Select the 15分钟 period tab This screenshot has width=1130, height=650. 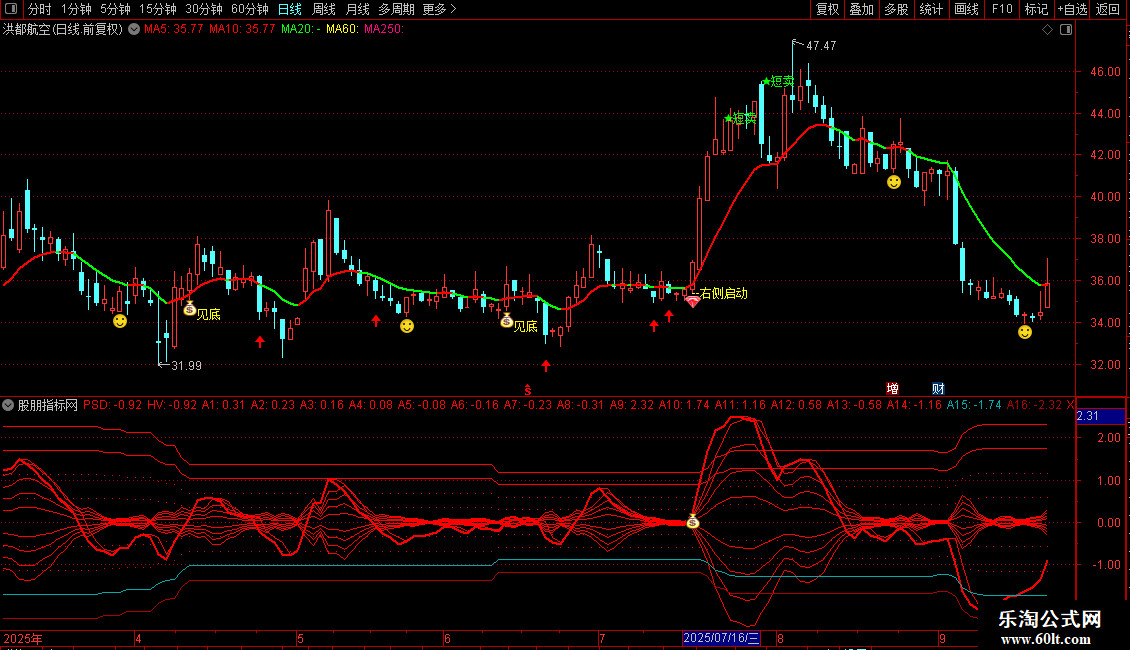coord(158,9)
